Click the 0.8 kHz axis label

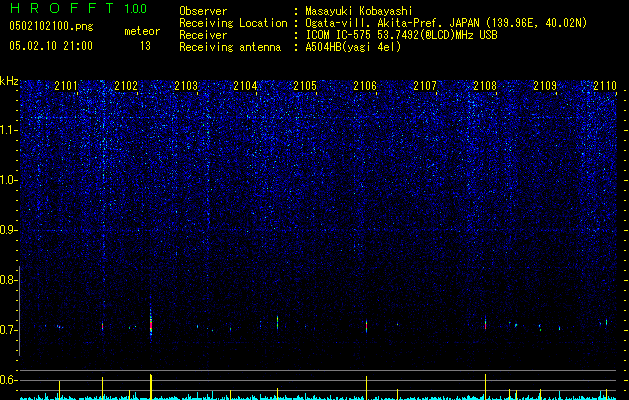[x=8, y=280]
